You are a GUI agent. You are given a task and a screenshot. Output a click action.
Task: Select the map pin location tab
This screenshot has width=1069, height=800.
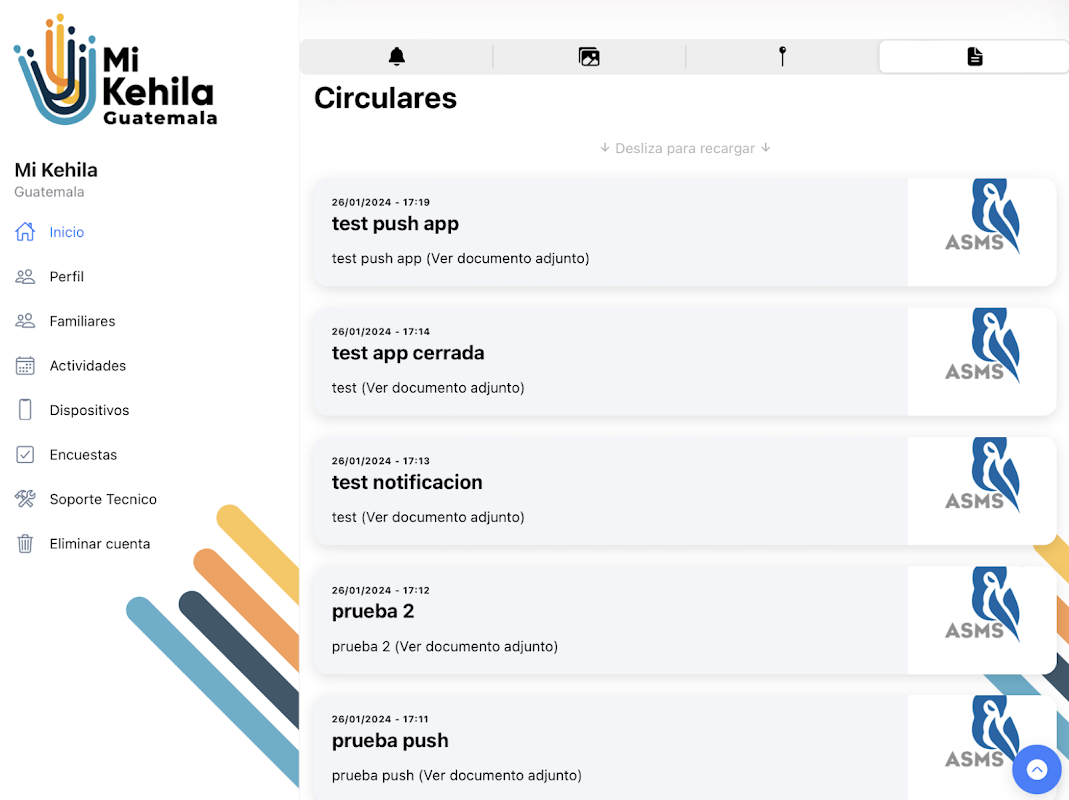(x=783, y=57)
